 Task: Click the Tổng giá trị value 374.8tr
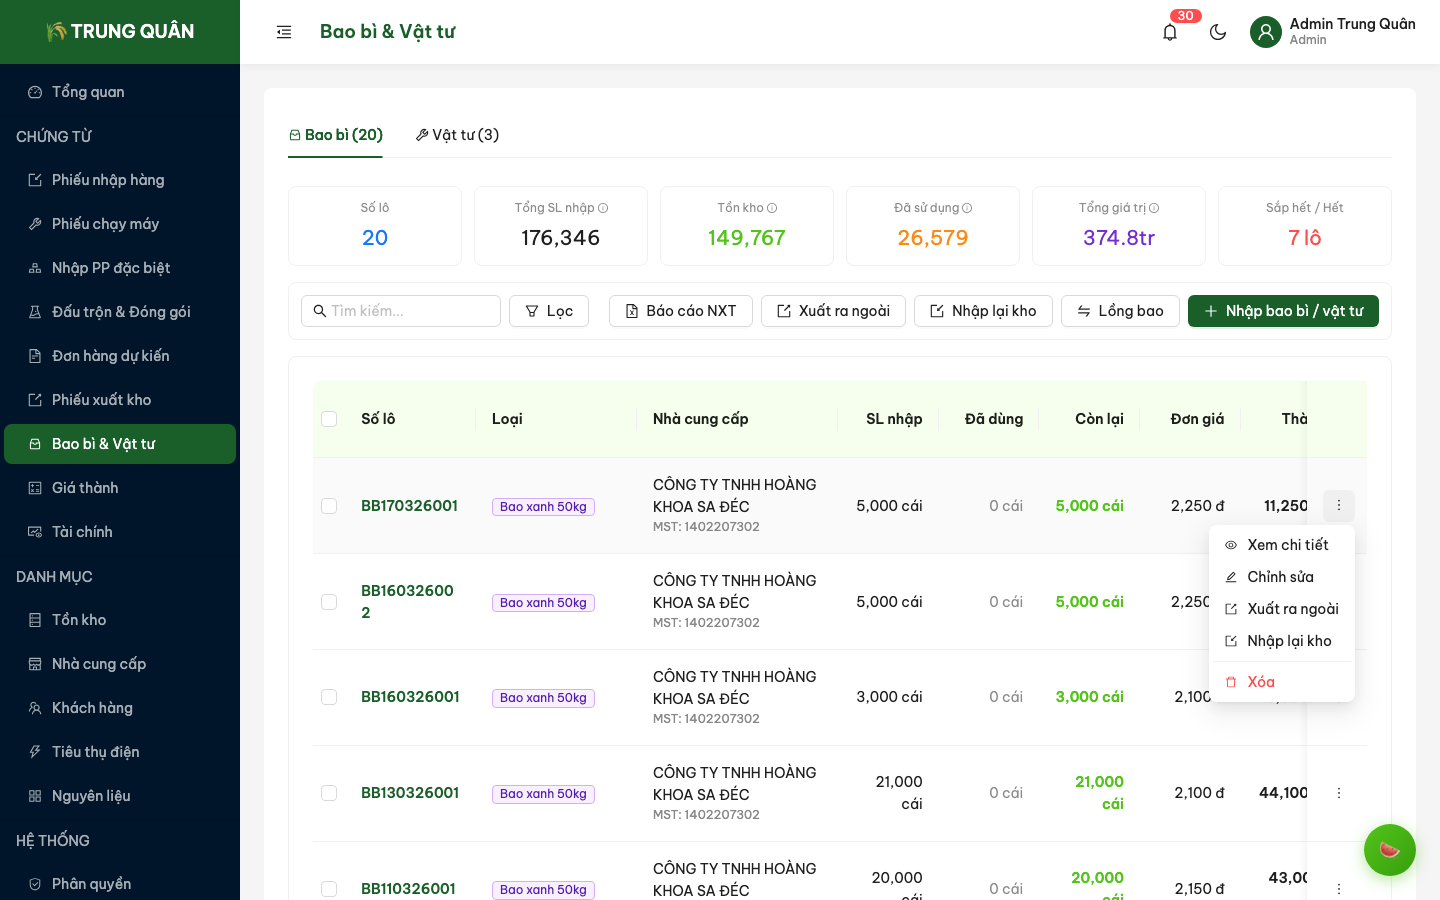tap(1119, 238)
